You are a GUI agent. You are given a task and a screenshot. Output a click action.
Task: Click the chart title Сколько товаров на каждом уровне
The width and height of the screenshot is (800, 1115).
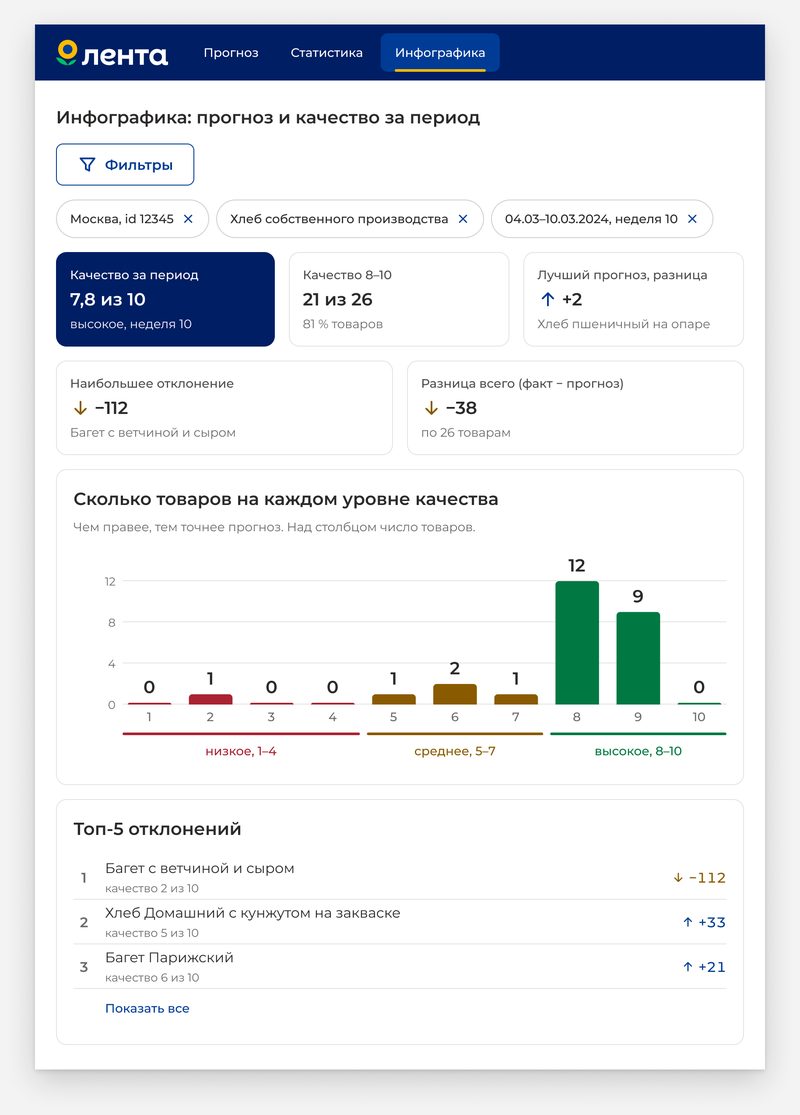(x=286, y=499)
